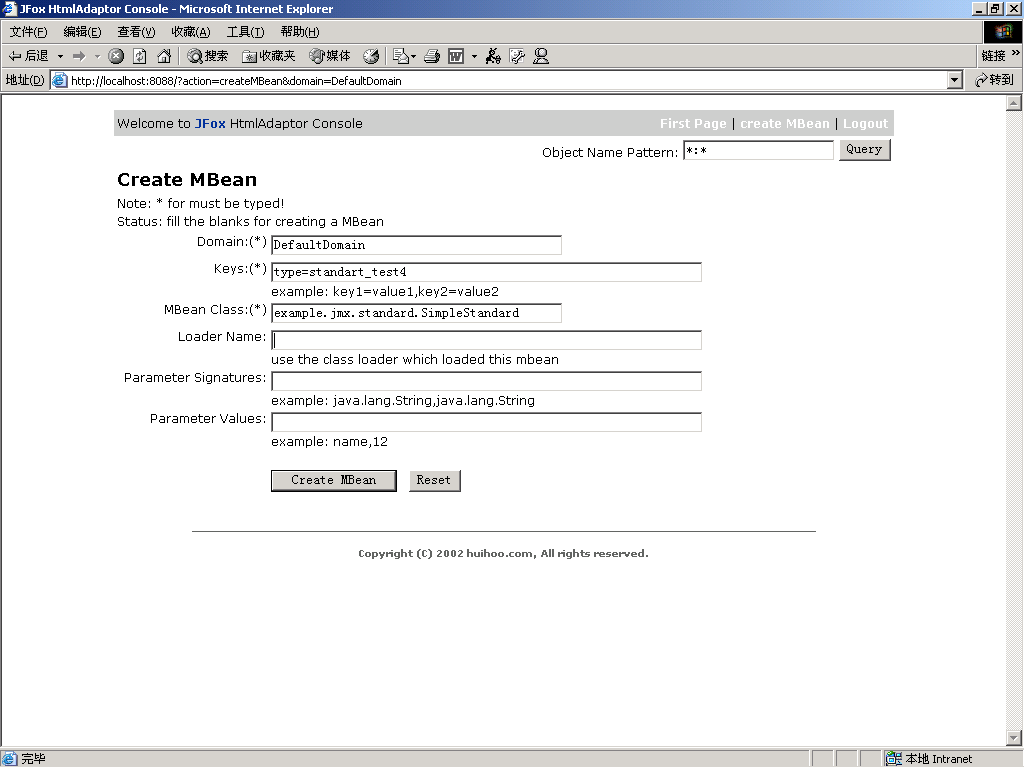Submit the Create MBean button
1024x768 pixels.
coord(334,481)
